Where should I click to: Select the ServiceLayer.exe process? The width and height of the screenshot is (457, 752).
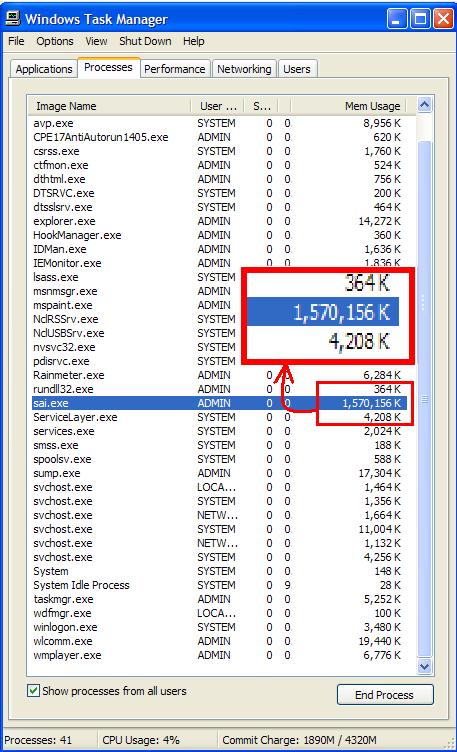(x=220, y=417)
